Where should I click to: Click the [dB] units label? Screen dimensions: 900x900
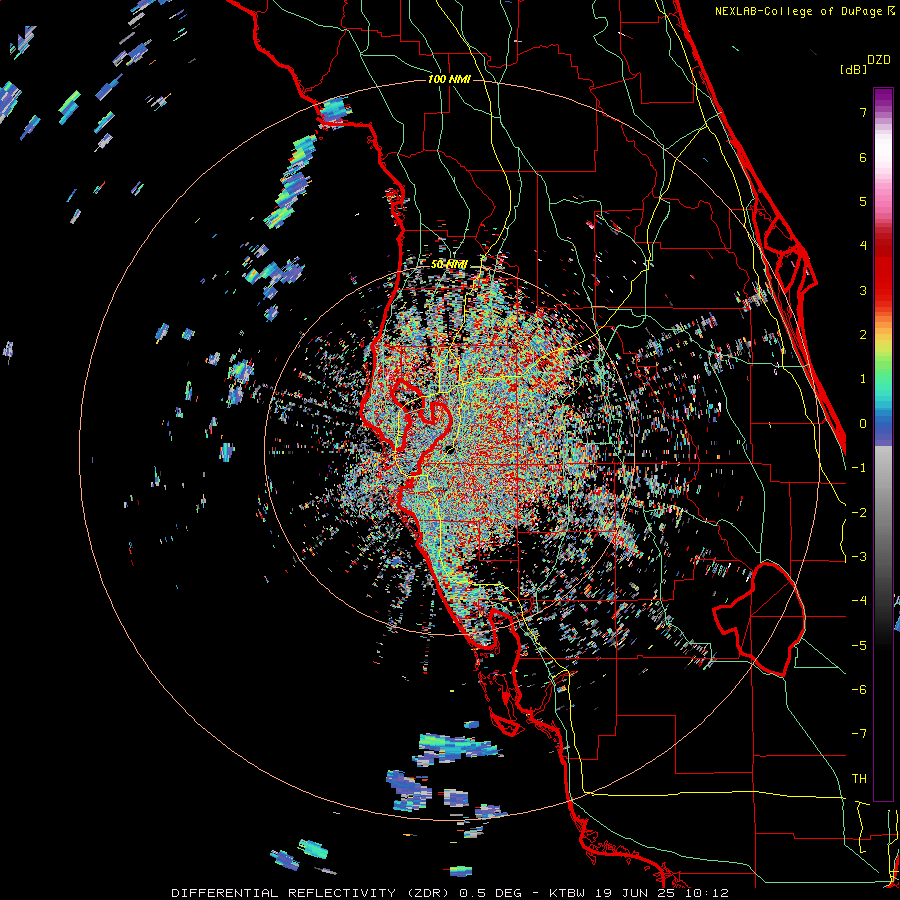tap(854, 69)
